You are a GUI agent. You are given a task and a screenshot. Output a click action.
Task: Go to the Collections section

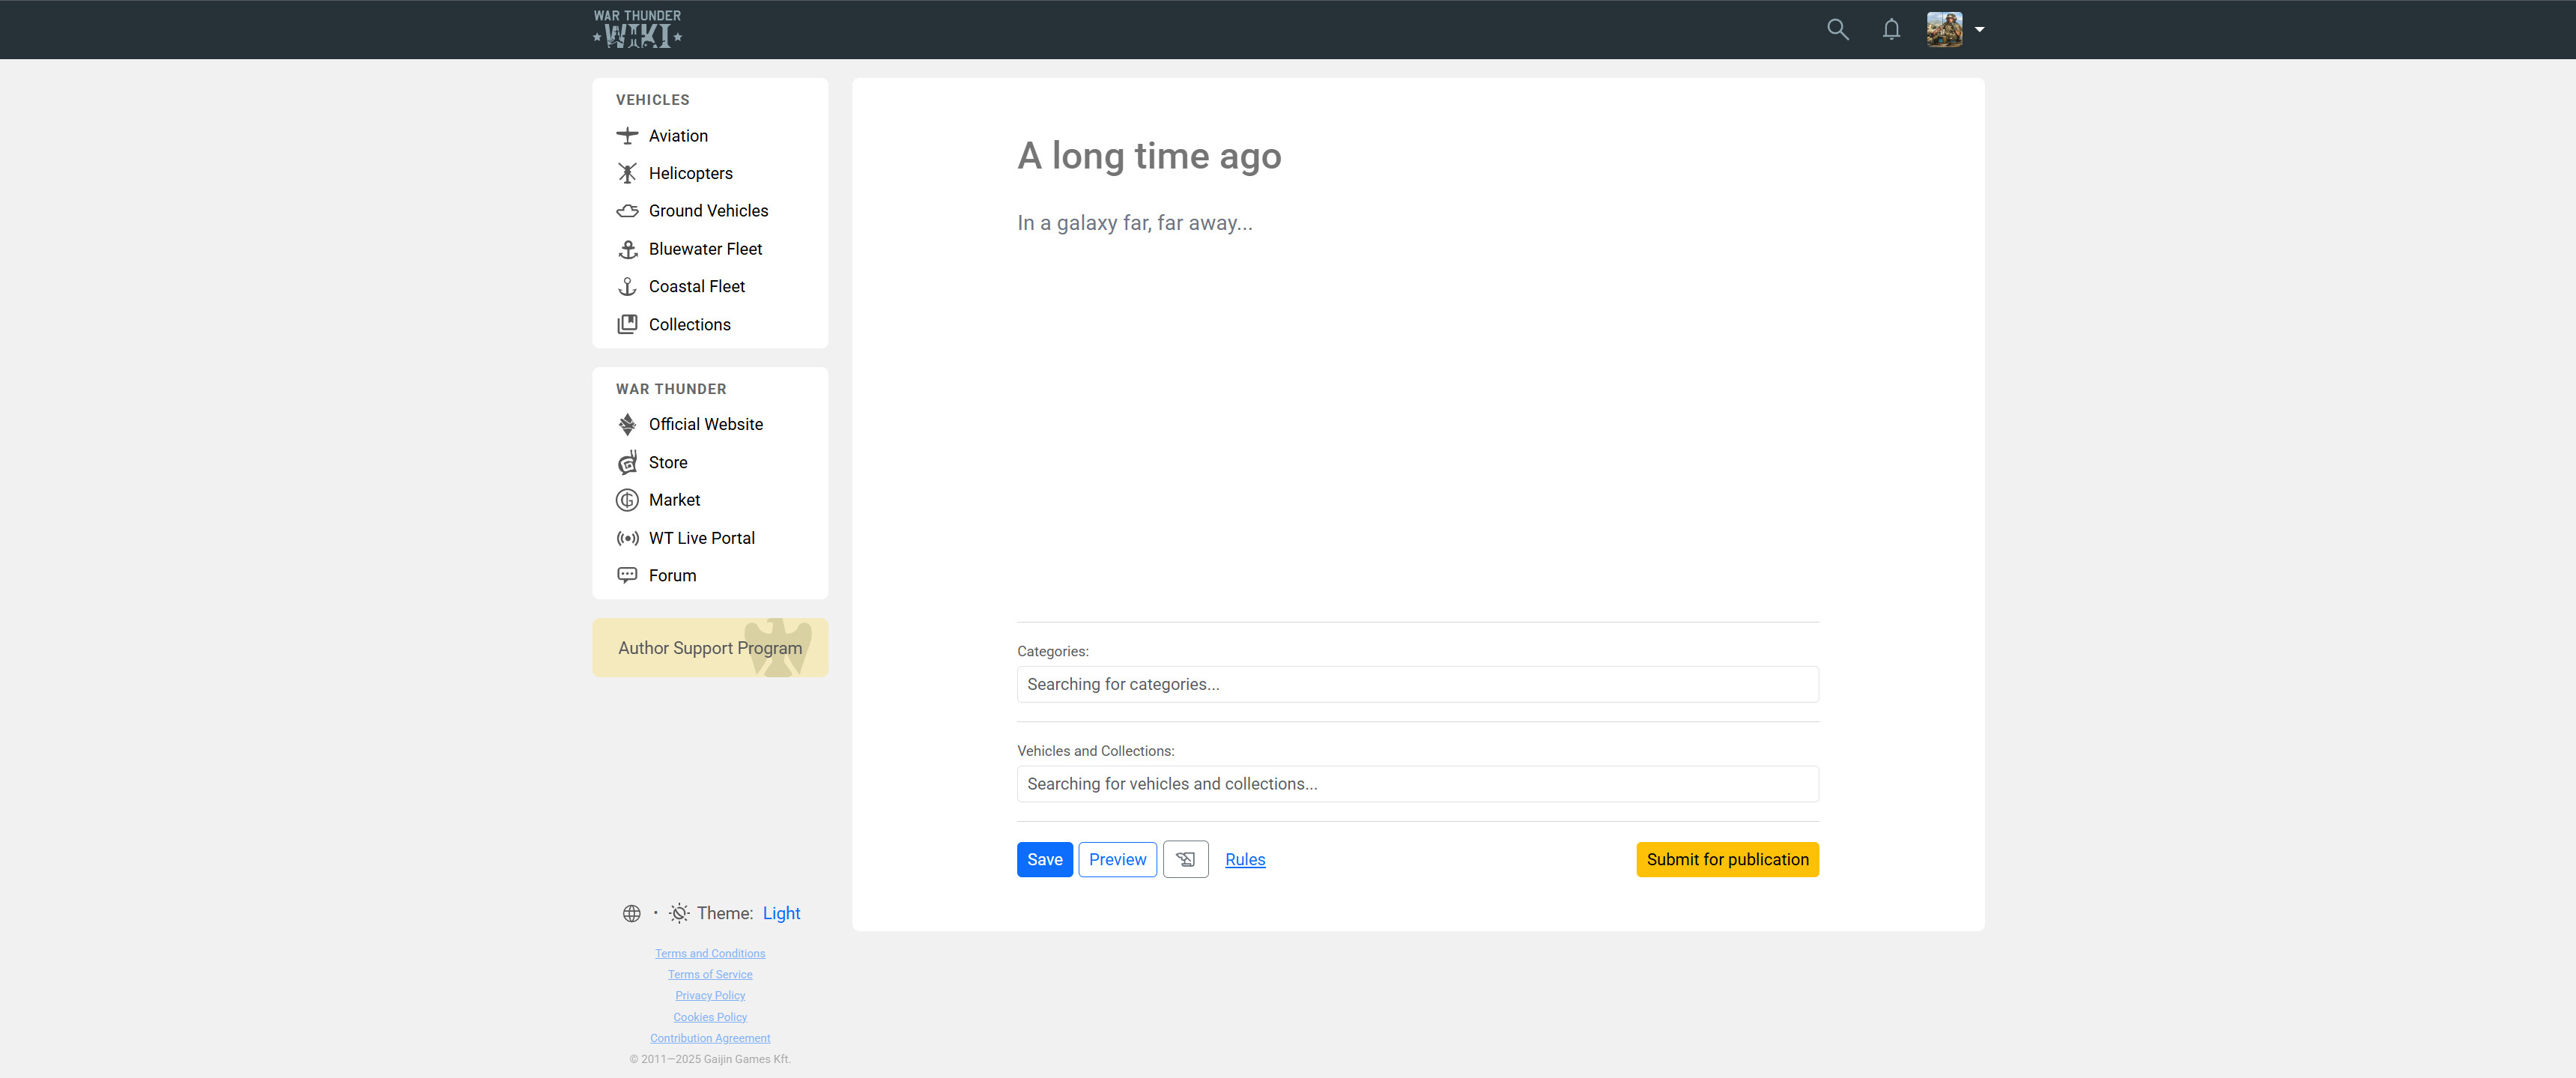[689, 324]
